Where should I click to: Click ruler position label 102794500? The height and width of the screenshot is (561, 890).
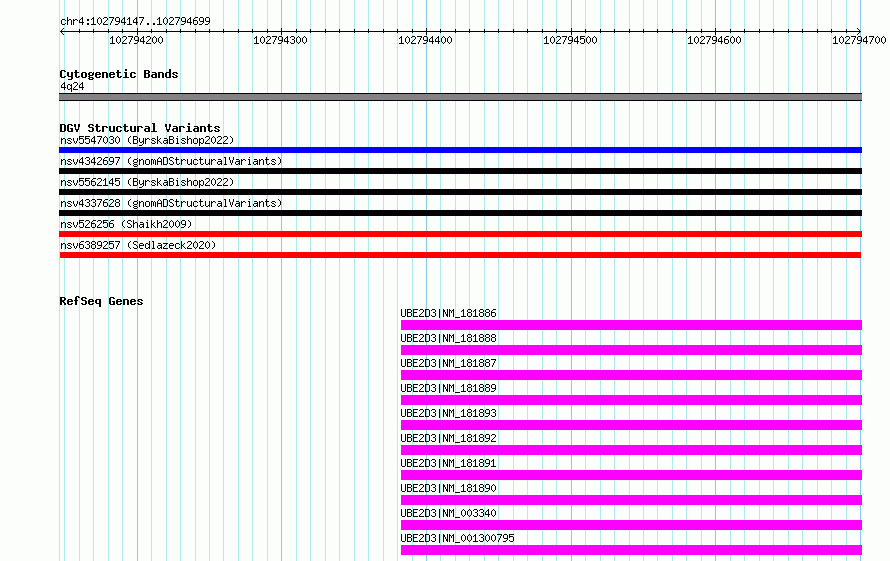coord(570,40)
